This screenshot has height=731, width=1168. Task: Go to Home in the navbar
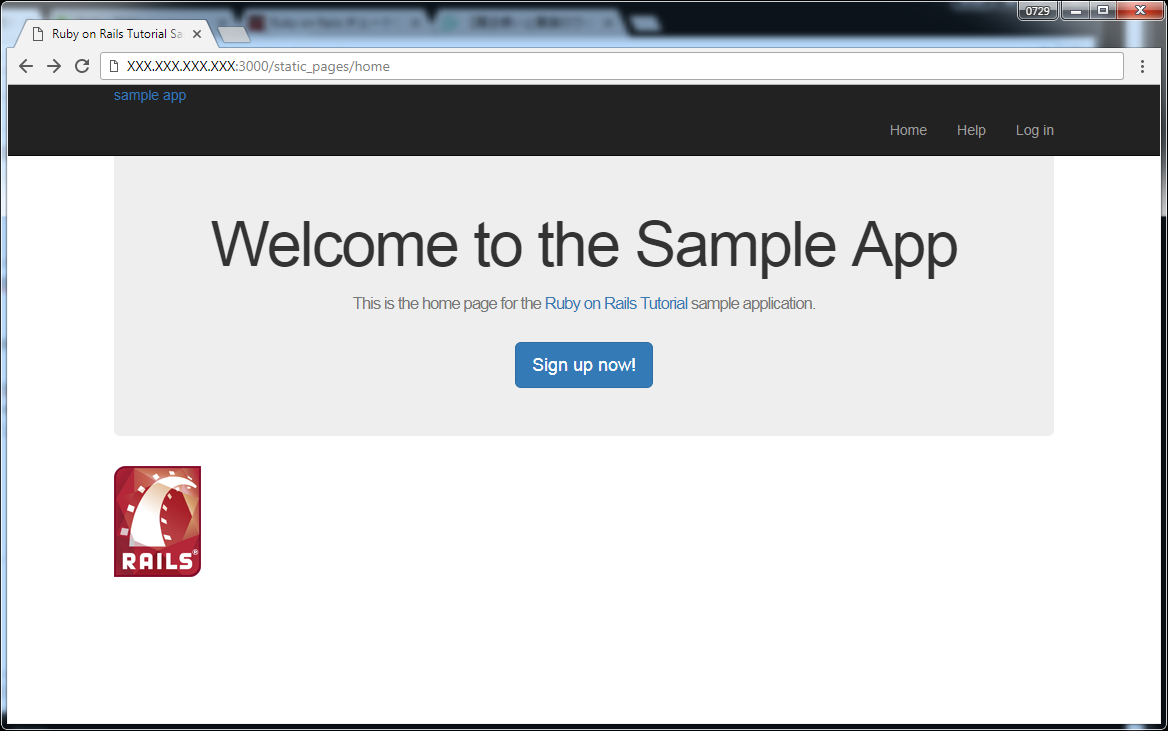[908, 130]
